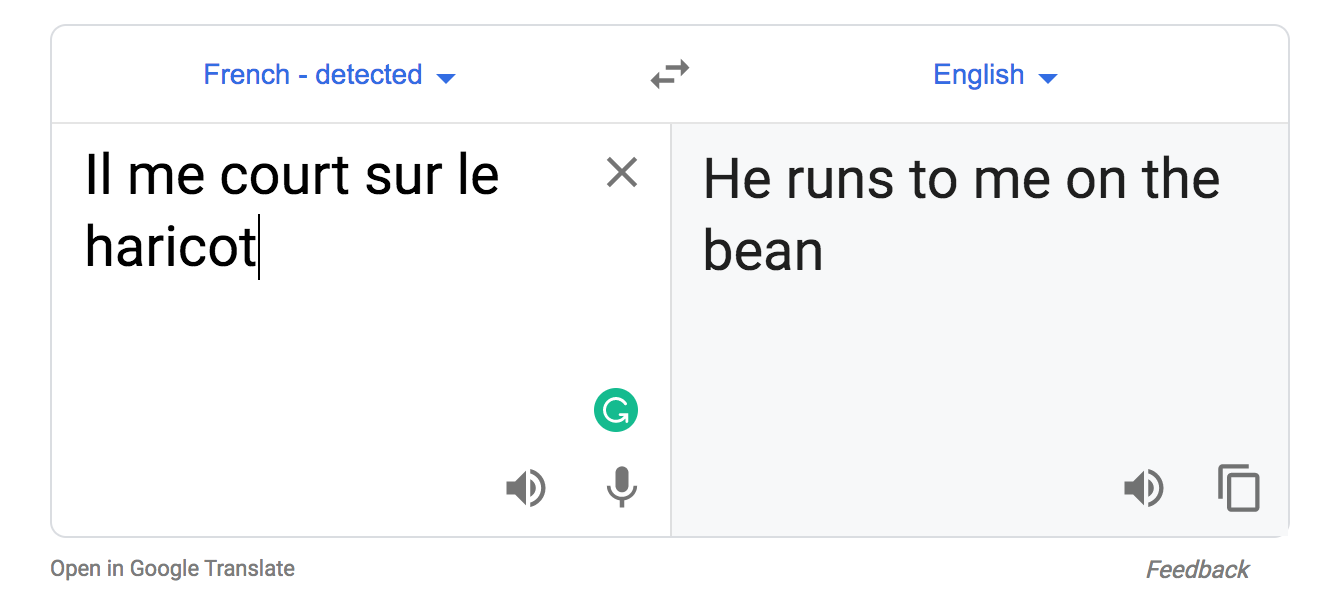Start voice input with the microphone
Viewport: 1342px width, 602px height.
[621, 488]
